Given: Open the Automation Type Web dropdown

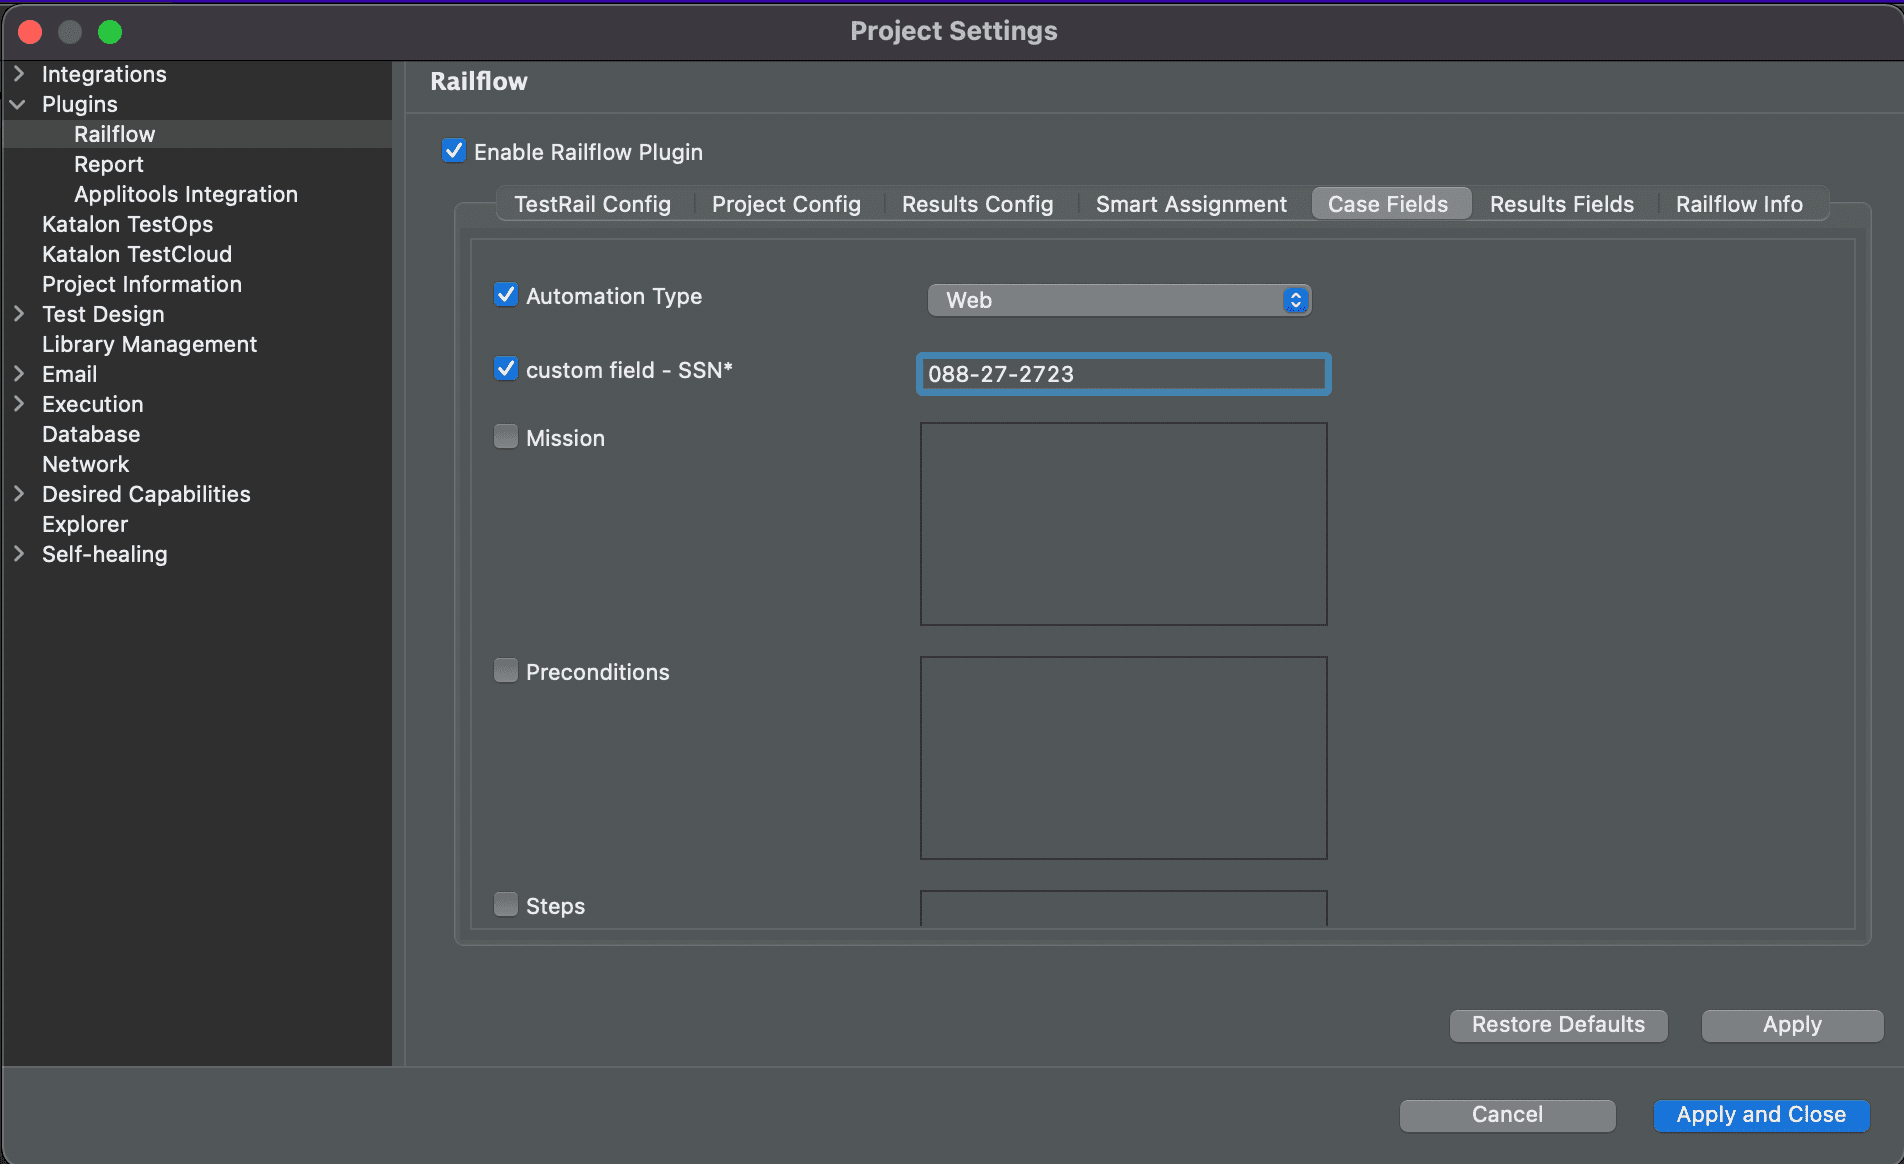Looking at the screenshot, I should click(1119, 300).
